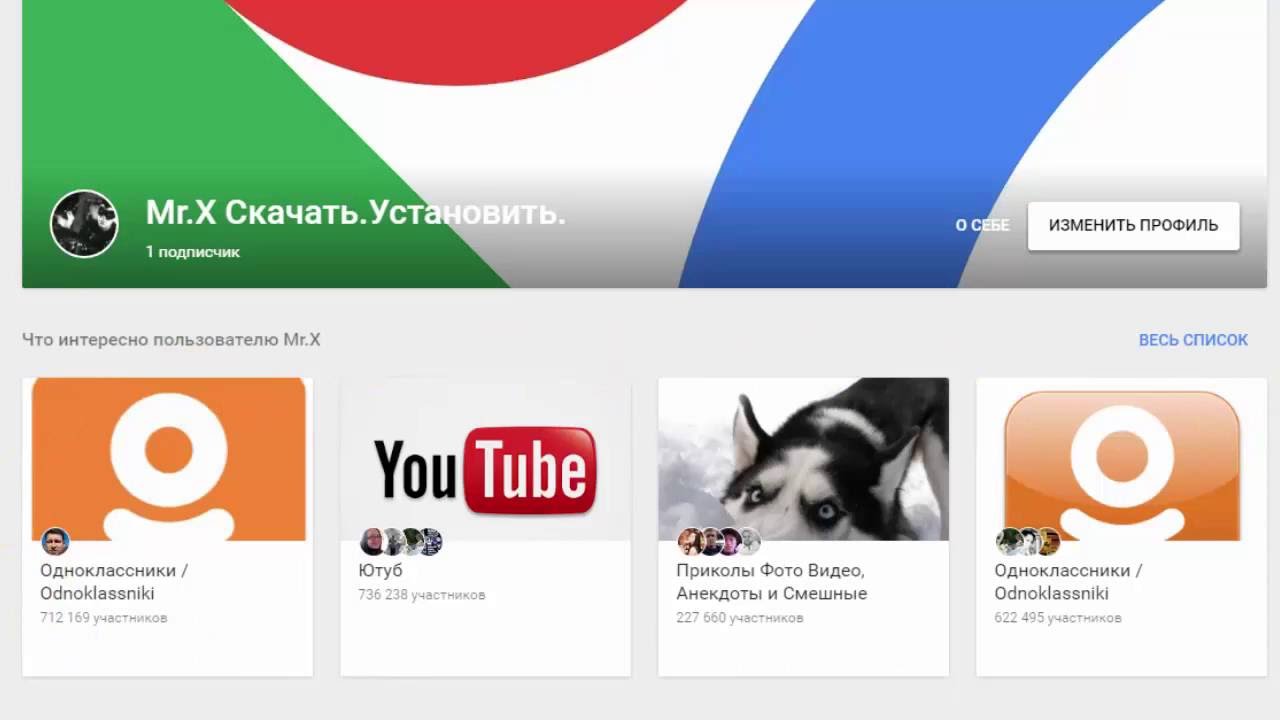The image size is (1280, 720).
Task: Click the member avatars on the Ютуб card
Action: (401, 542)
